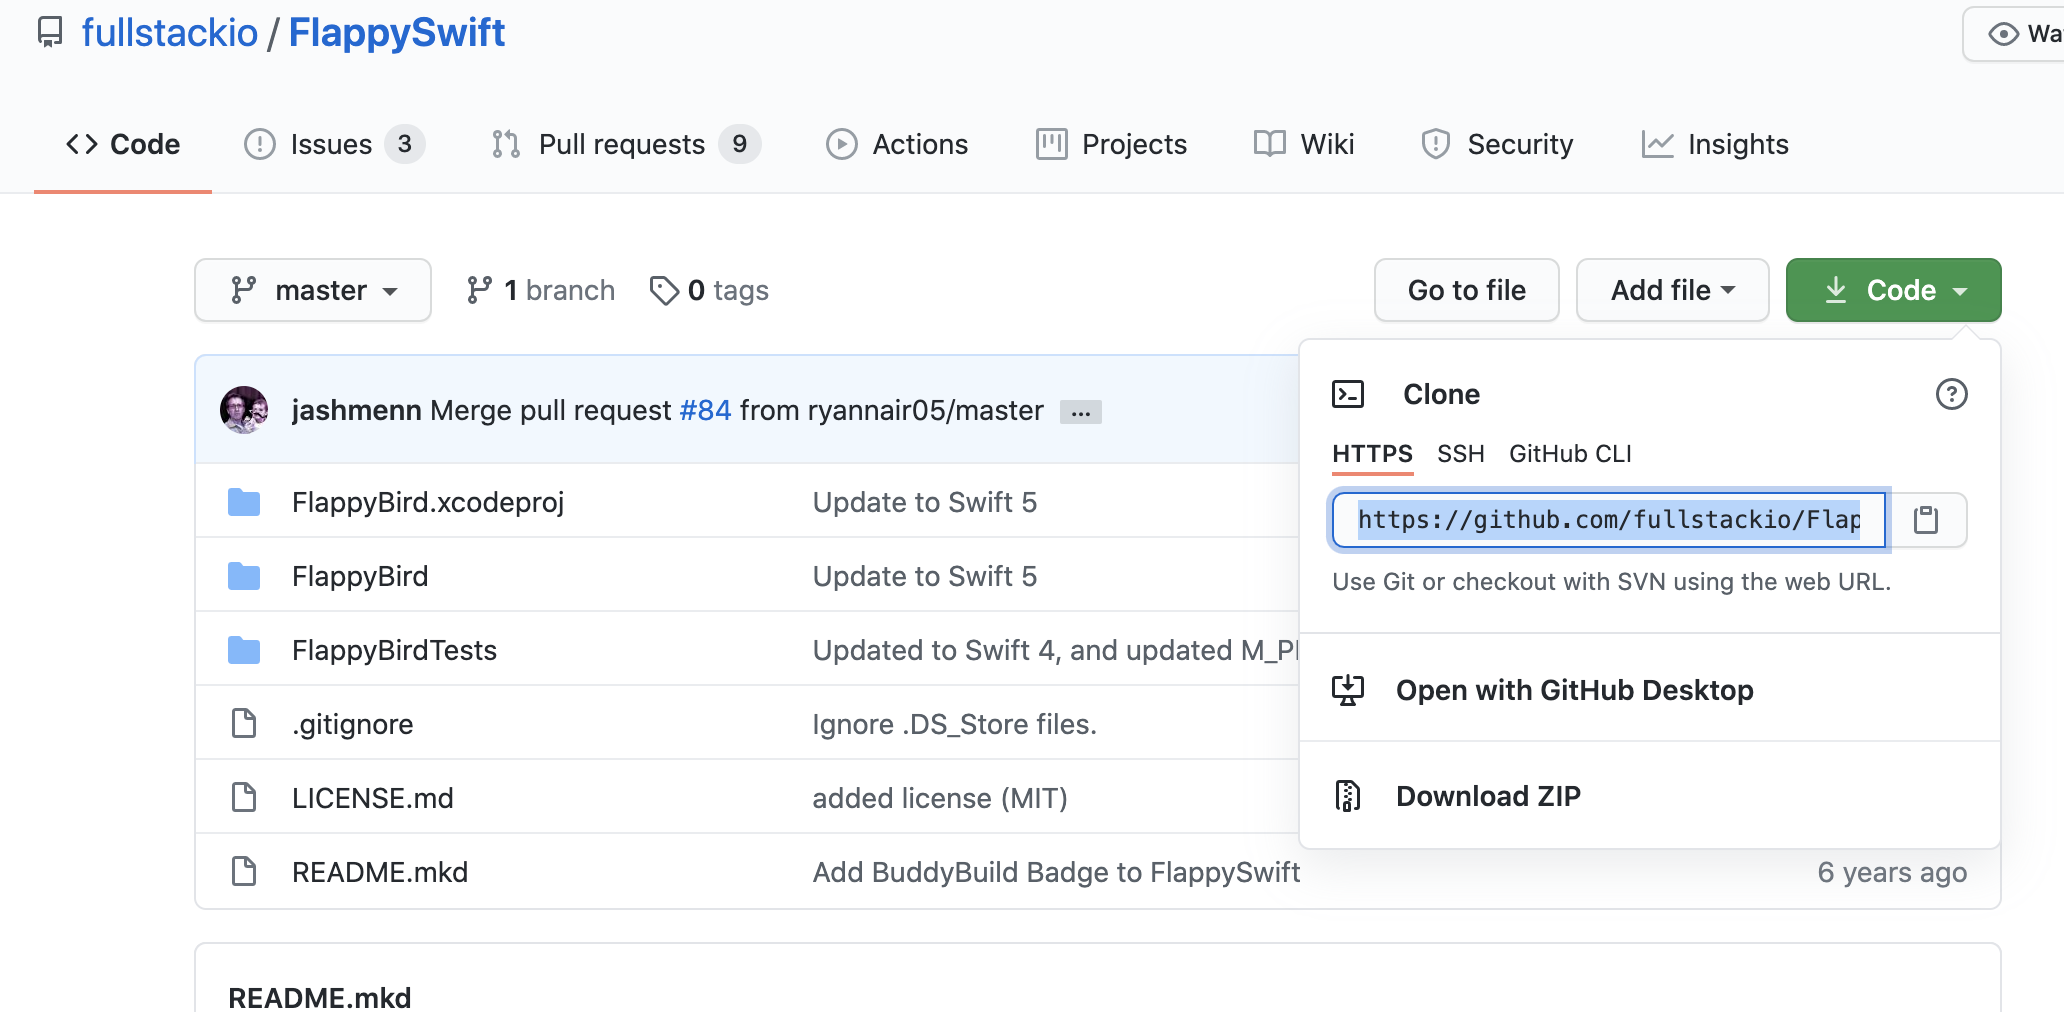This screenshot has width=2064, height=1012.
Task: Expand the Add file dropdown
Action: [1672, 290]
